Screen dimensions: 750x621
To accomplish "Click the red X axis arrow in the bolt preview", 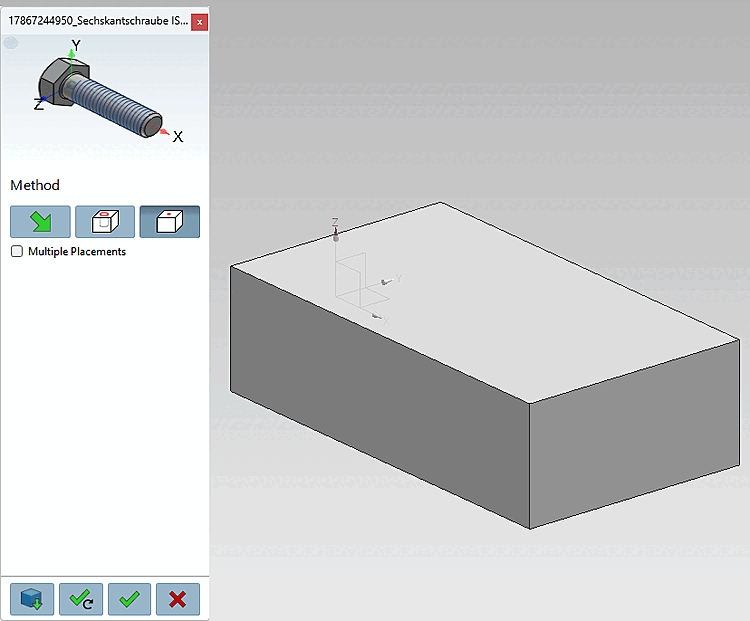I will (x=165, y=132).
